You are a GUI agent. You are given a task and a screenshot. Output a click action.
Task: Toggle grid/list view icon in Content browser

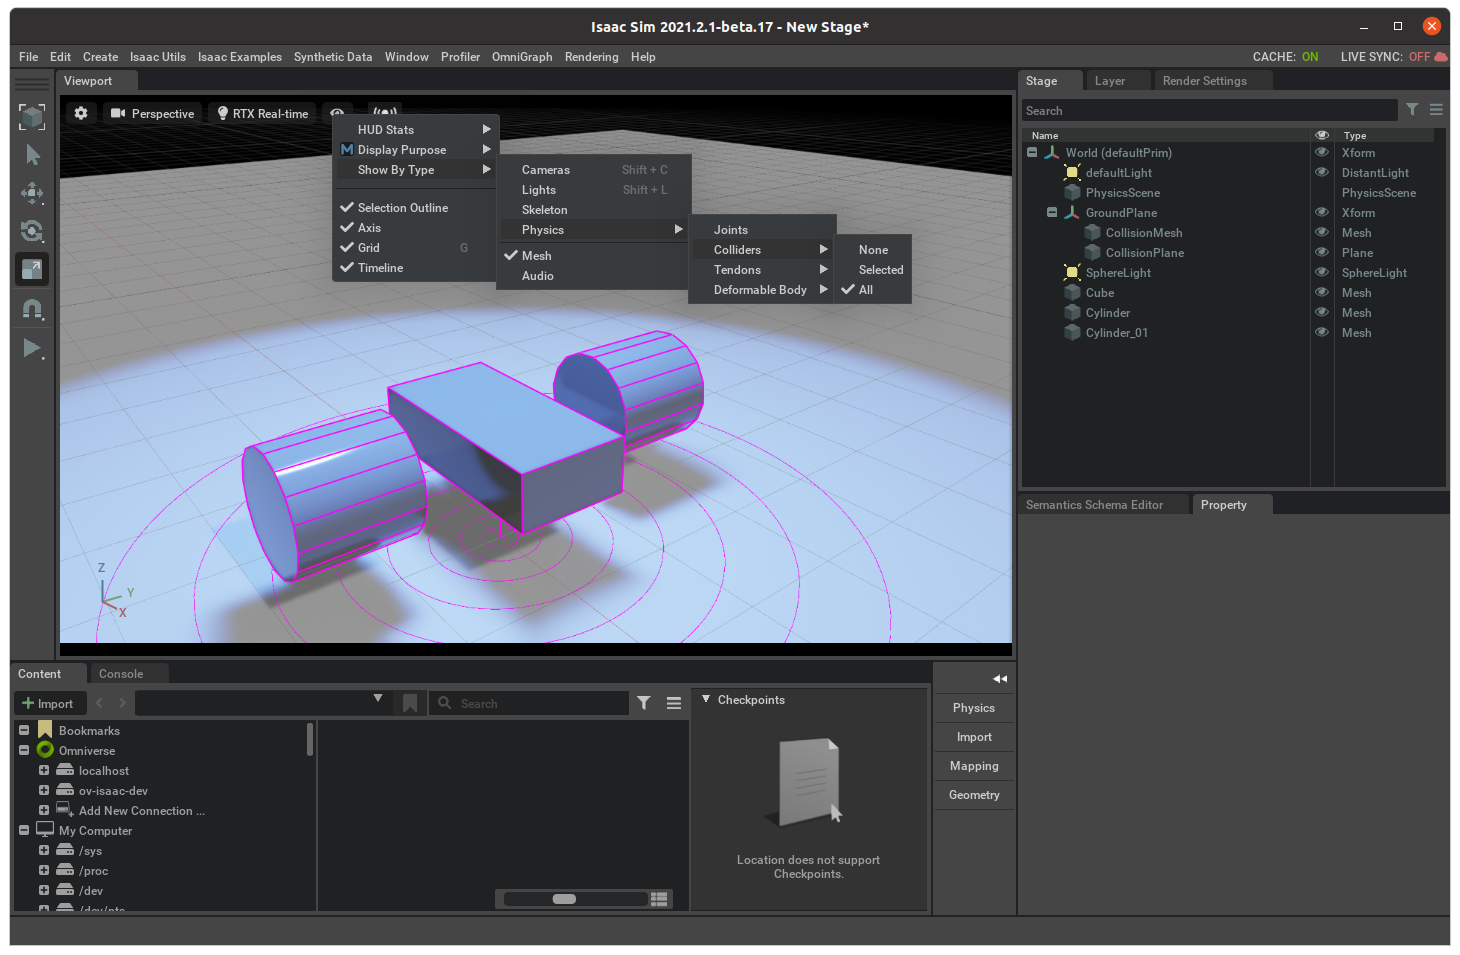(659, 899)
